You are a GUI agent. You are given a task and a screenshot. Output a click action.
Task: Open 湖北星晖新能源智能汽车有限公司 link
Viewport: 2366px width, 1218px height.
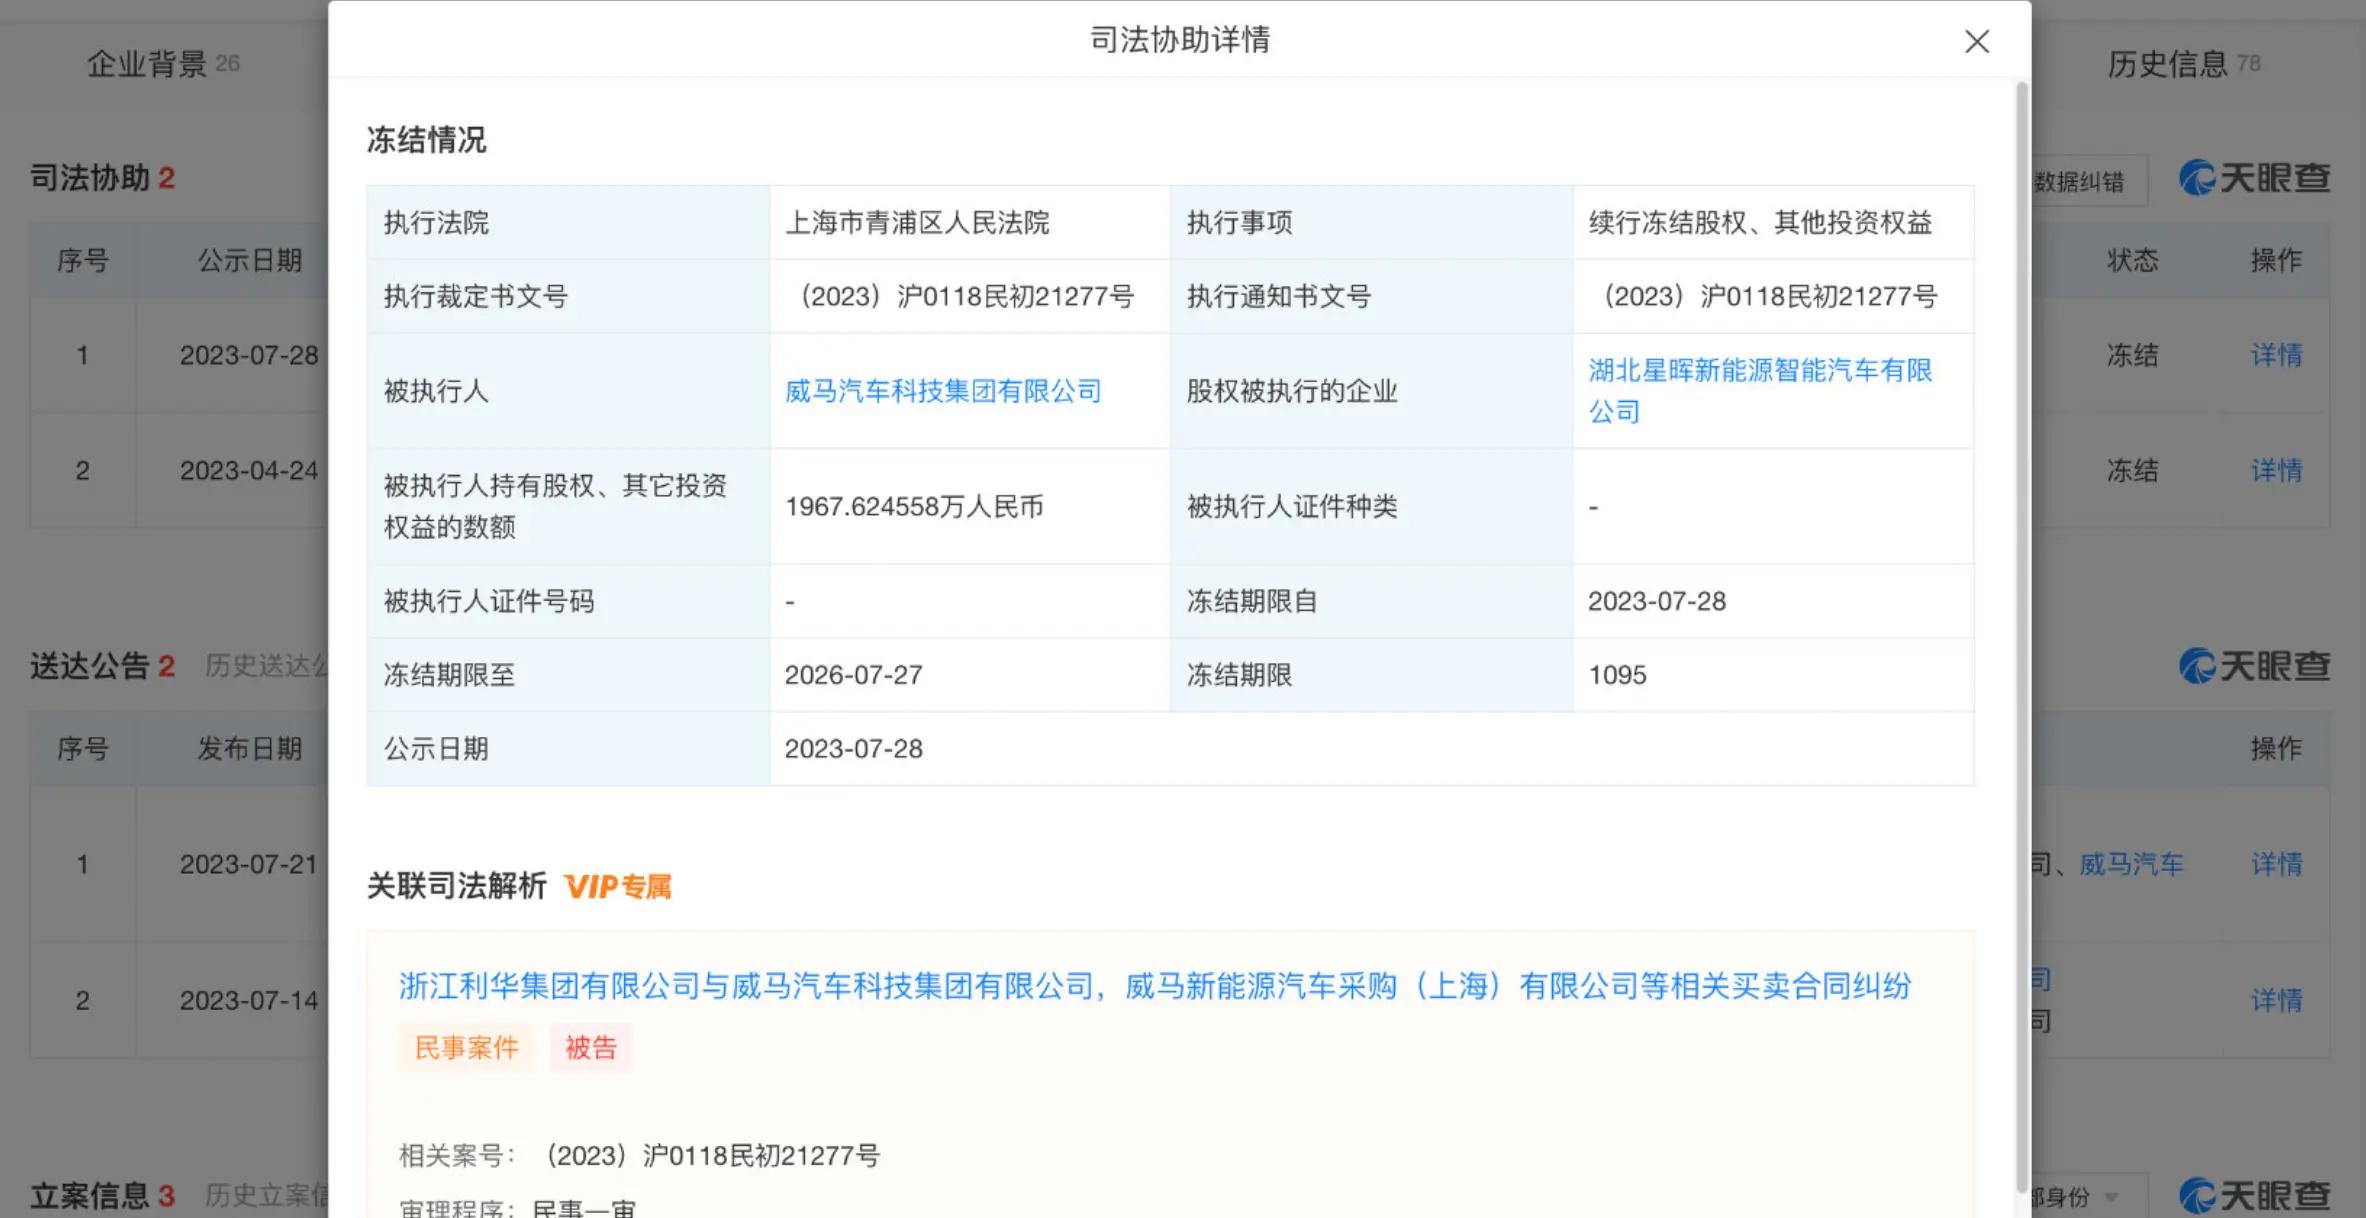coord(1760,391)
